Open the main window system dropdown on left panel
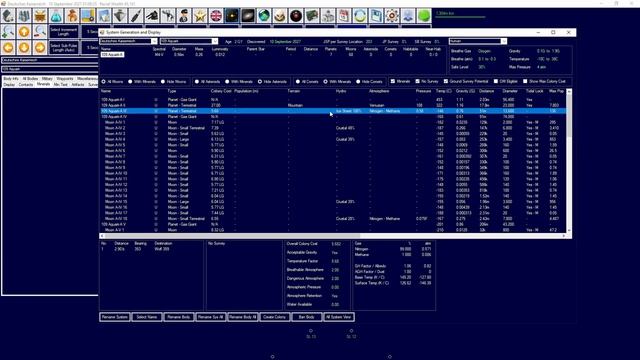Image resolution: width=640 pixels, height=360 pixels. 50,69
